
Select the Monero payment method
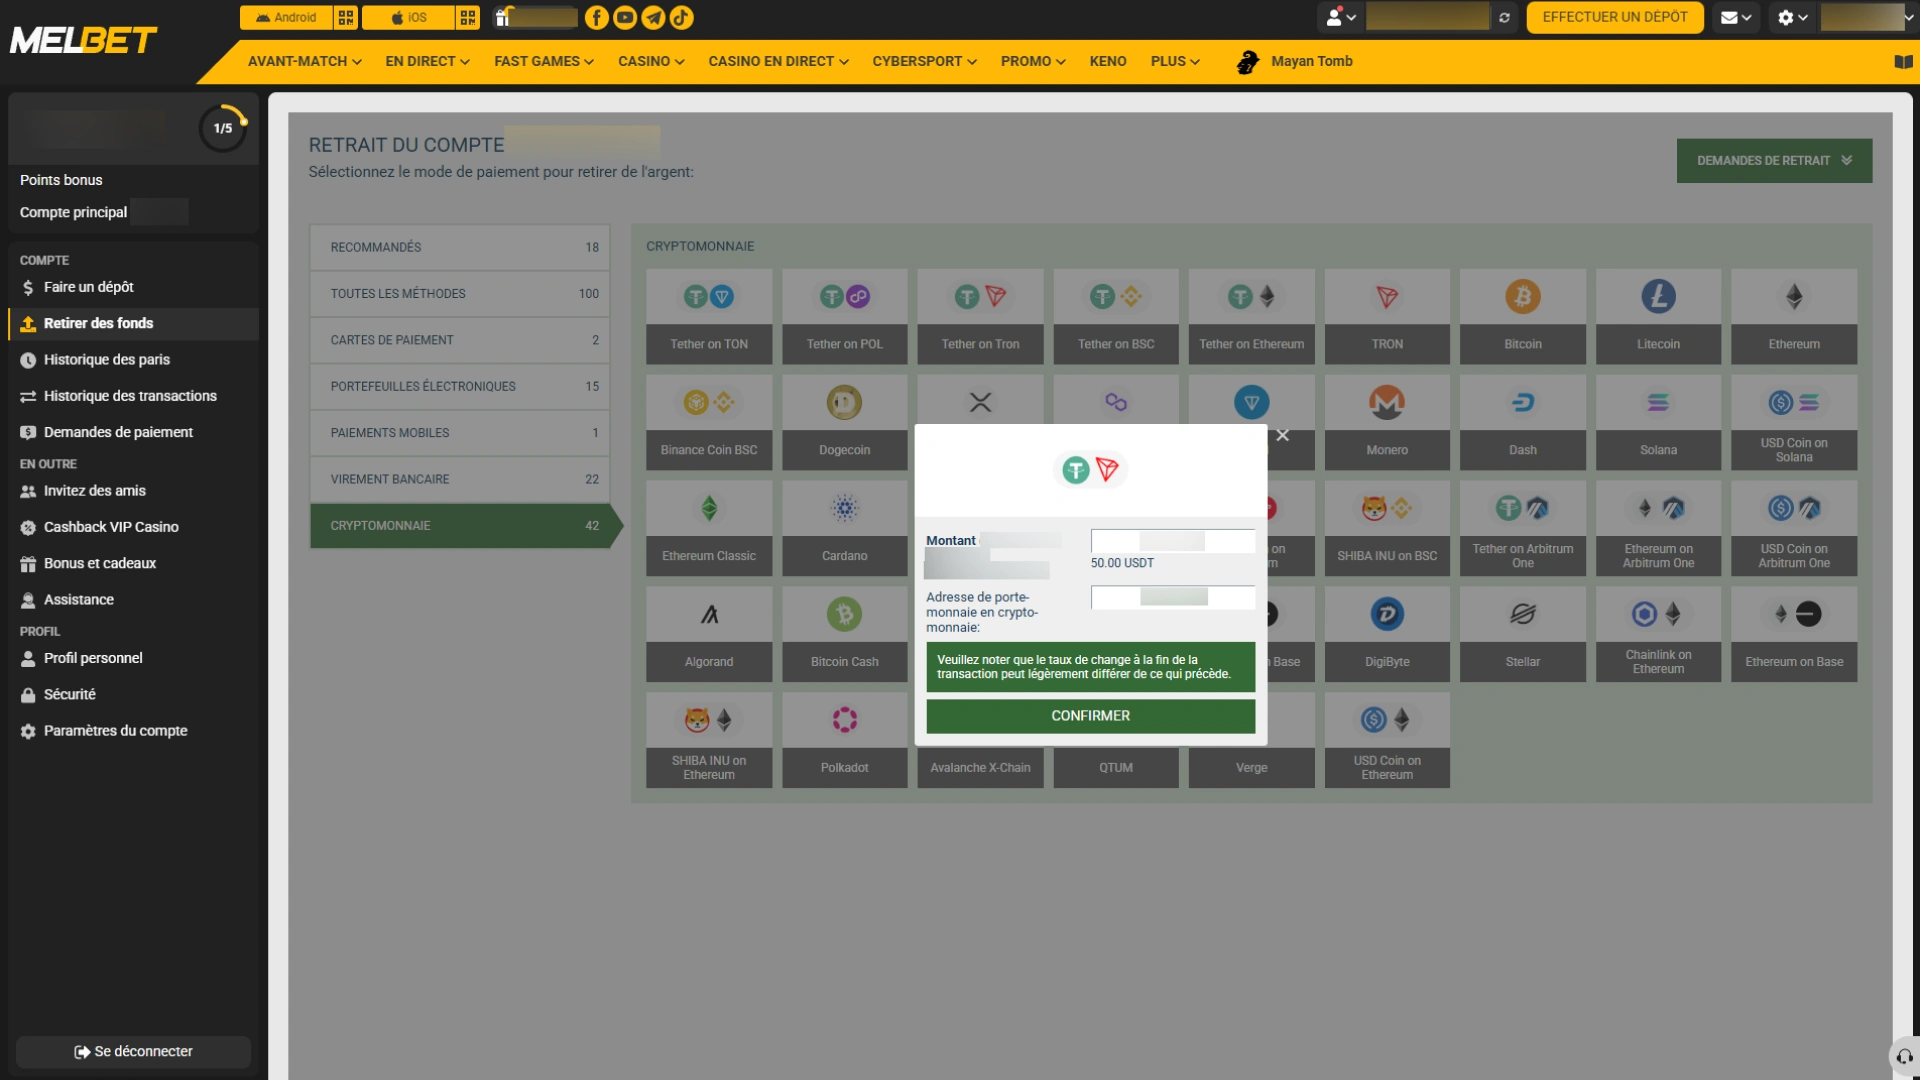pyautogui.click(x=1387, y=422)
